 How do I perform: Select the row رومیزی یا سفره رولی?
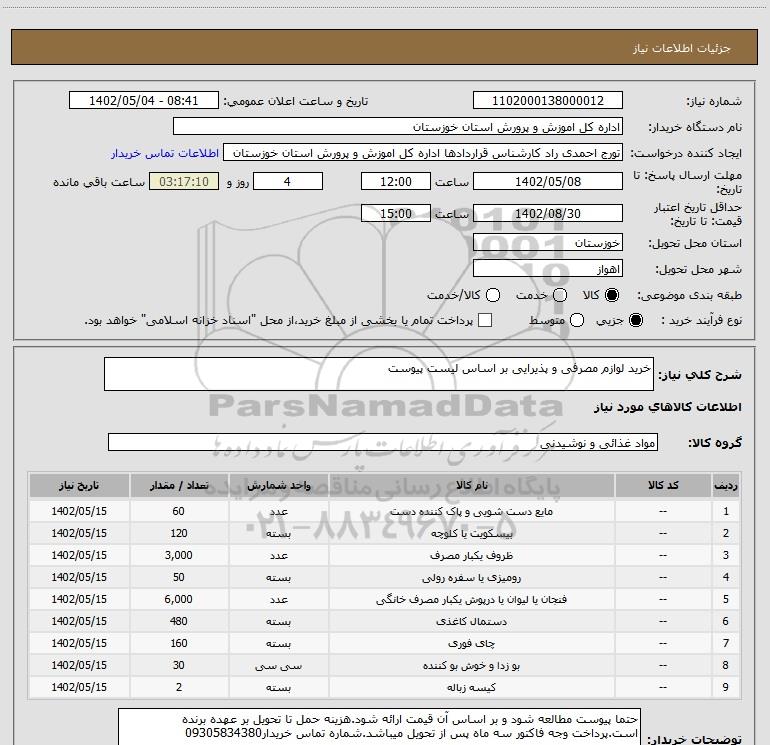pos(385,578)
